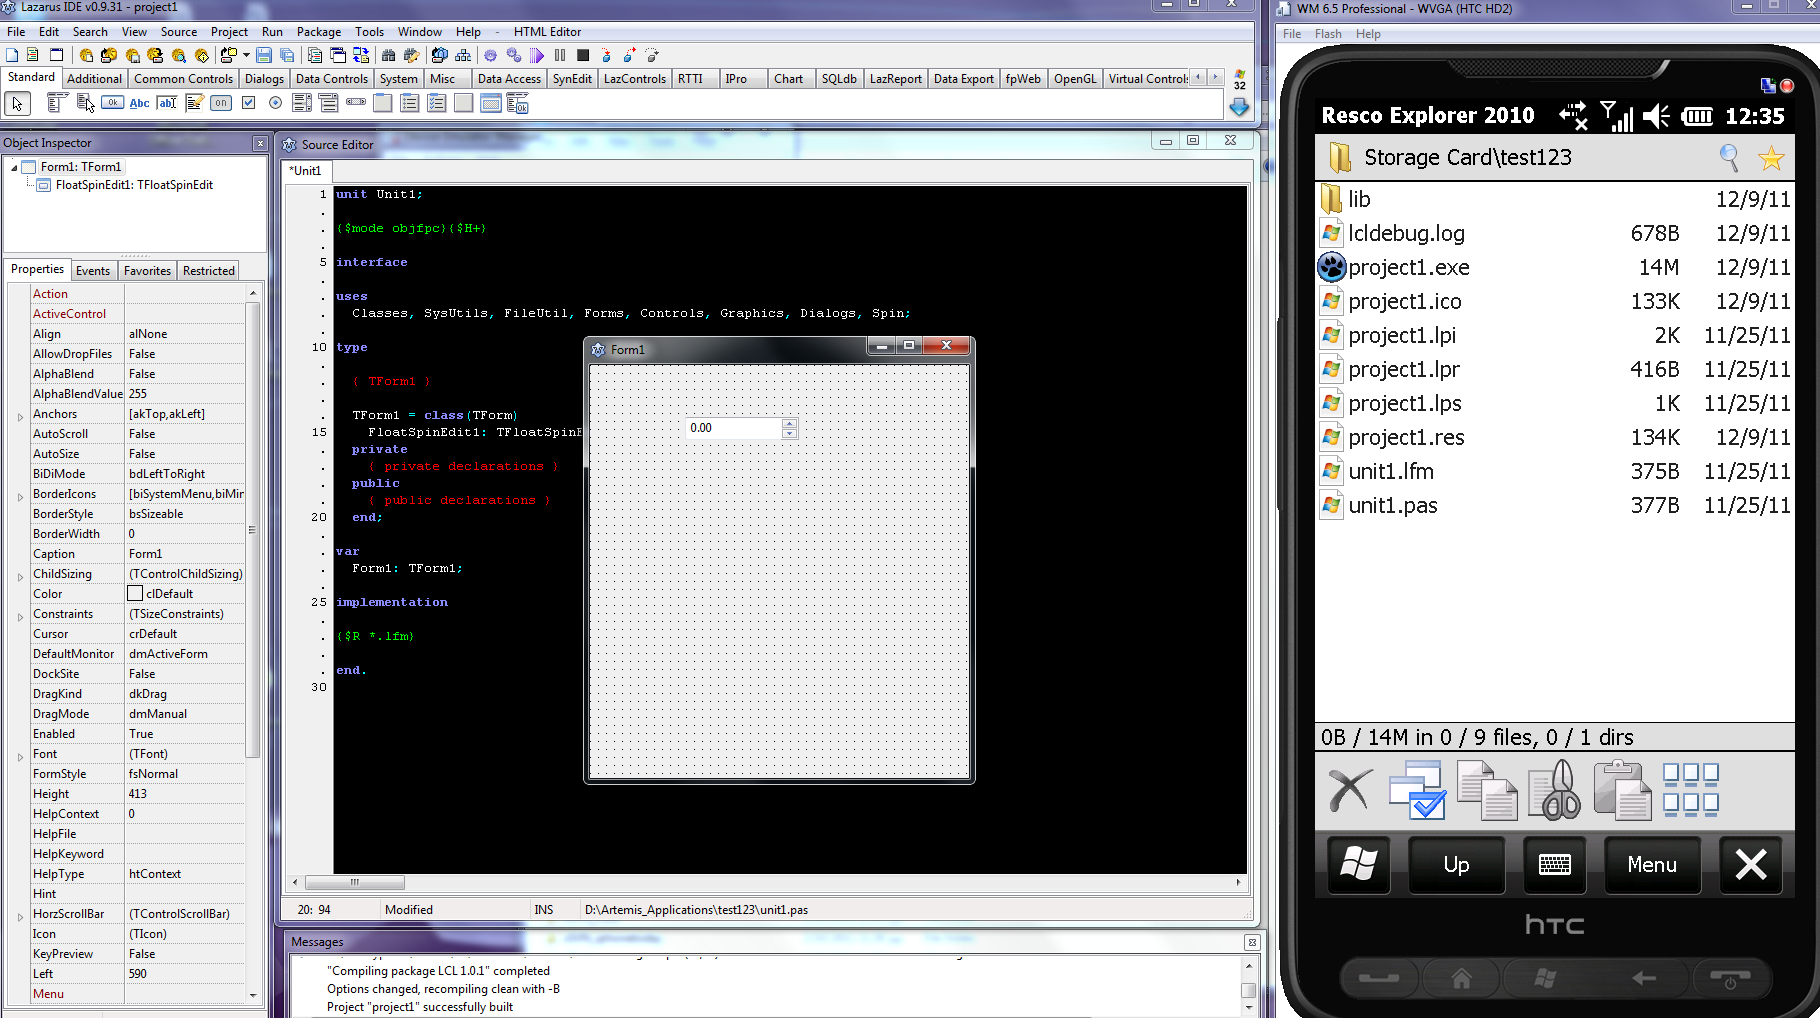Click the clipboard Paste icon in Resco Explorer
The width and height of the screenshot is (1820, 1018).
1622,790
